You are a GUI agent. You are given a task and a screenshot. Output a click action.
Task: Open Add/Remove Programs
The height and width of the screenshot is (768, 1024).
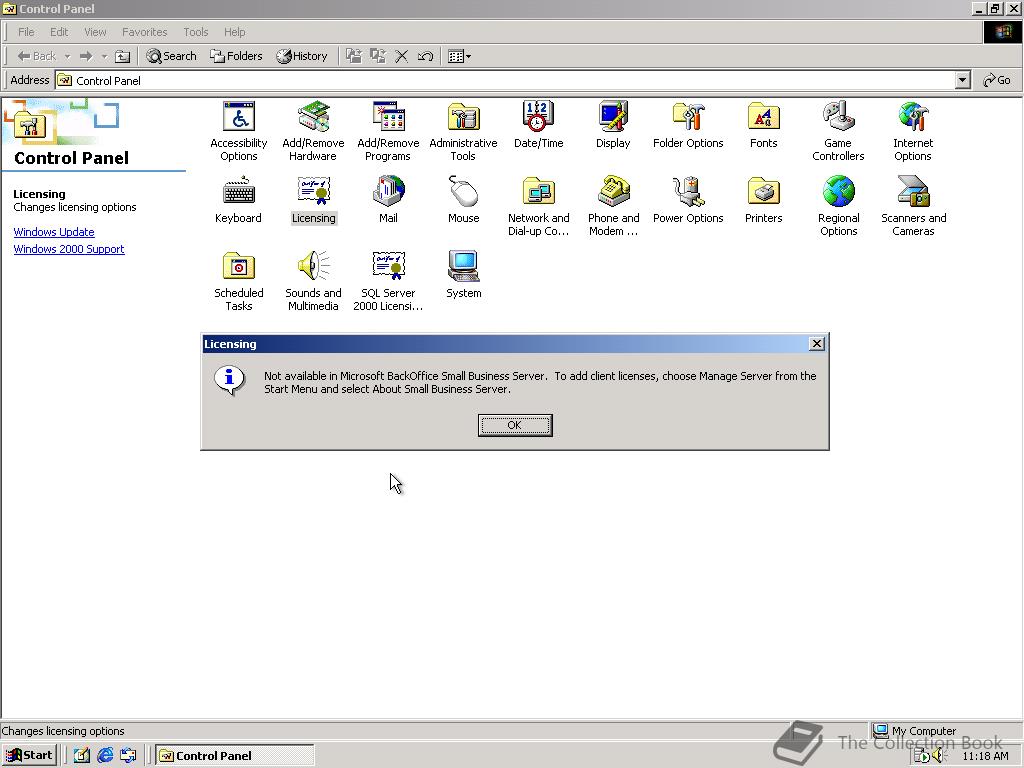point(388,131)
